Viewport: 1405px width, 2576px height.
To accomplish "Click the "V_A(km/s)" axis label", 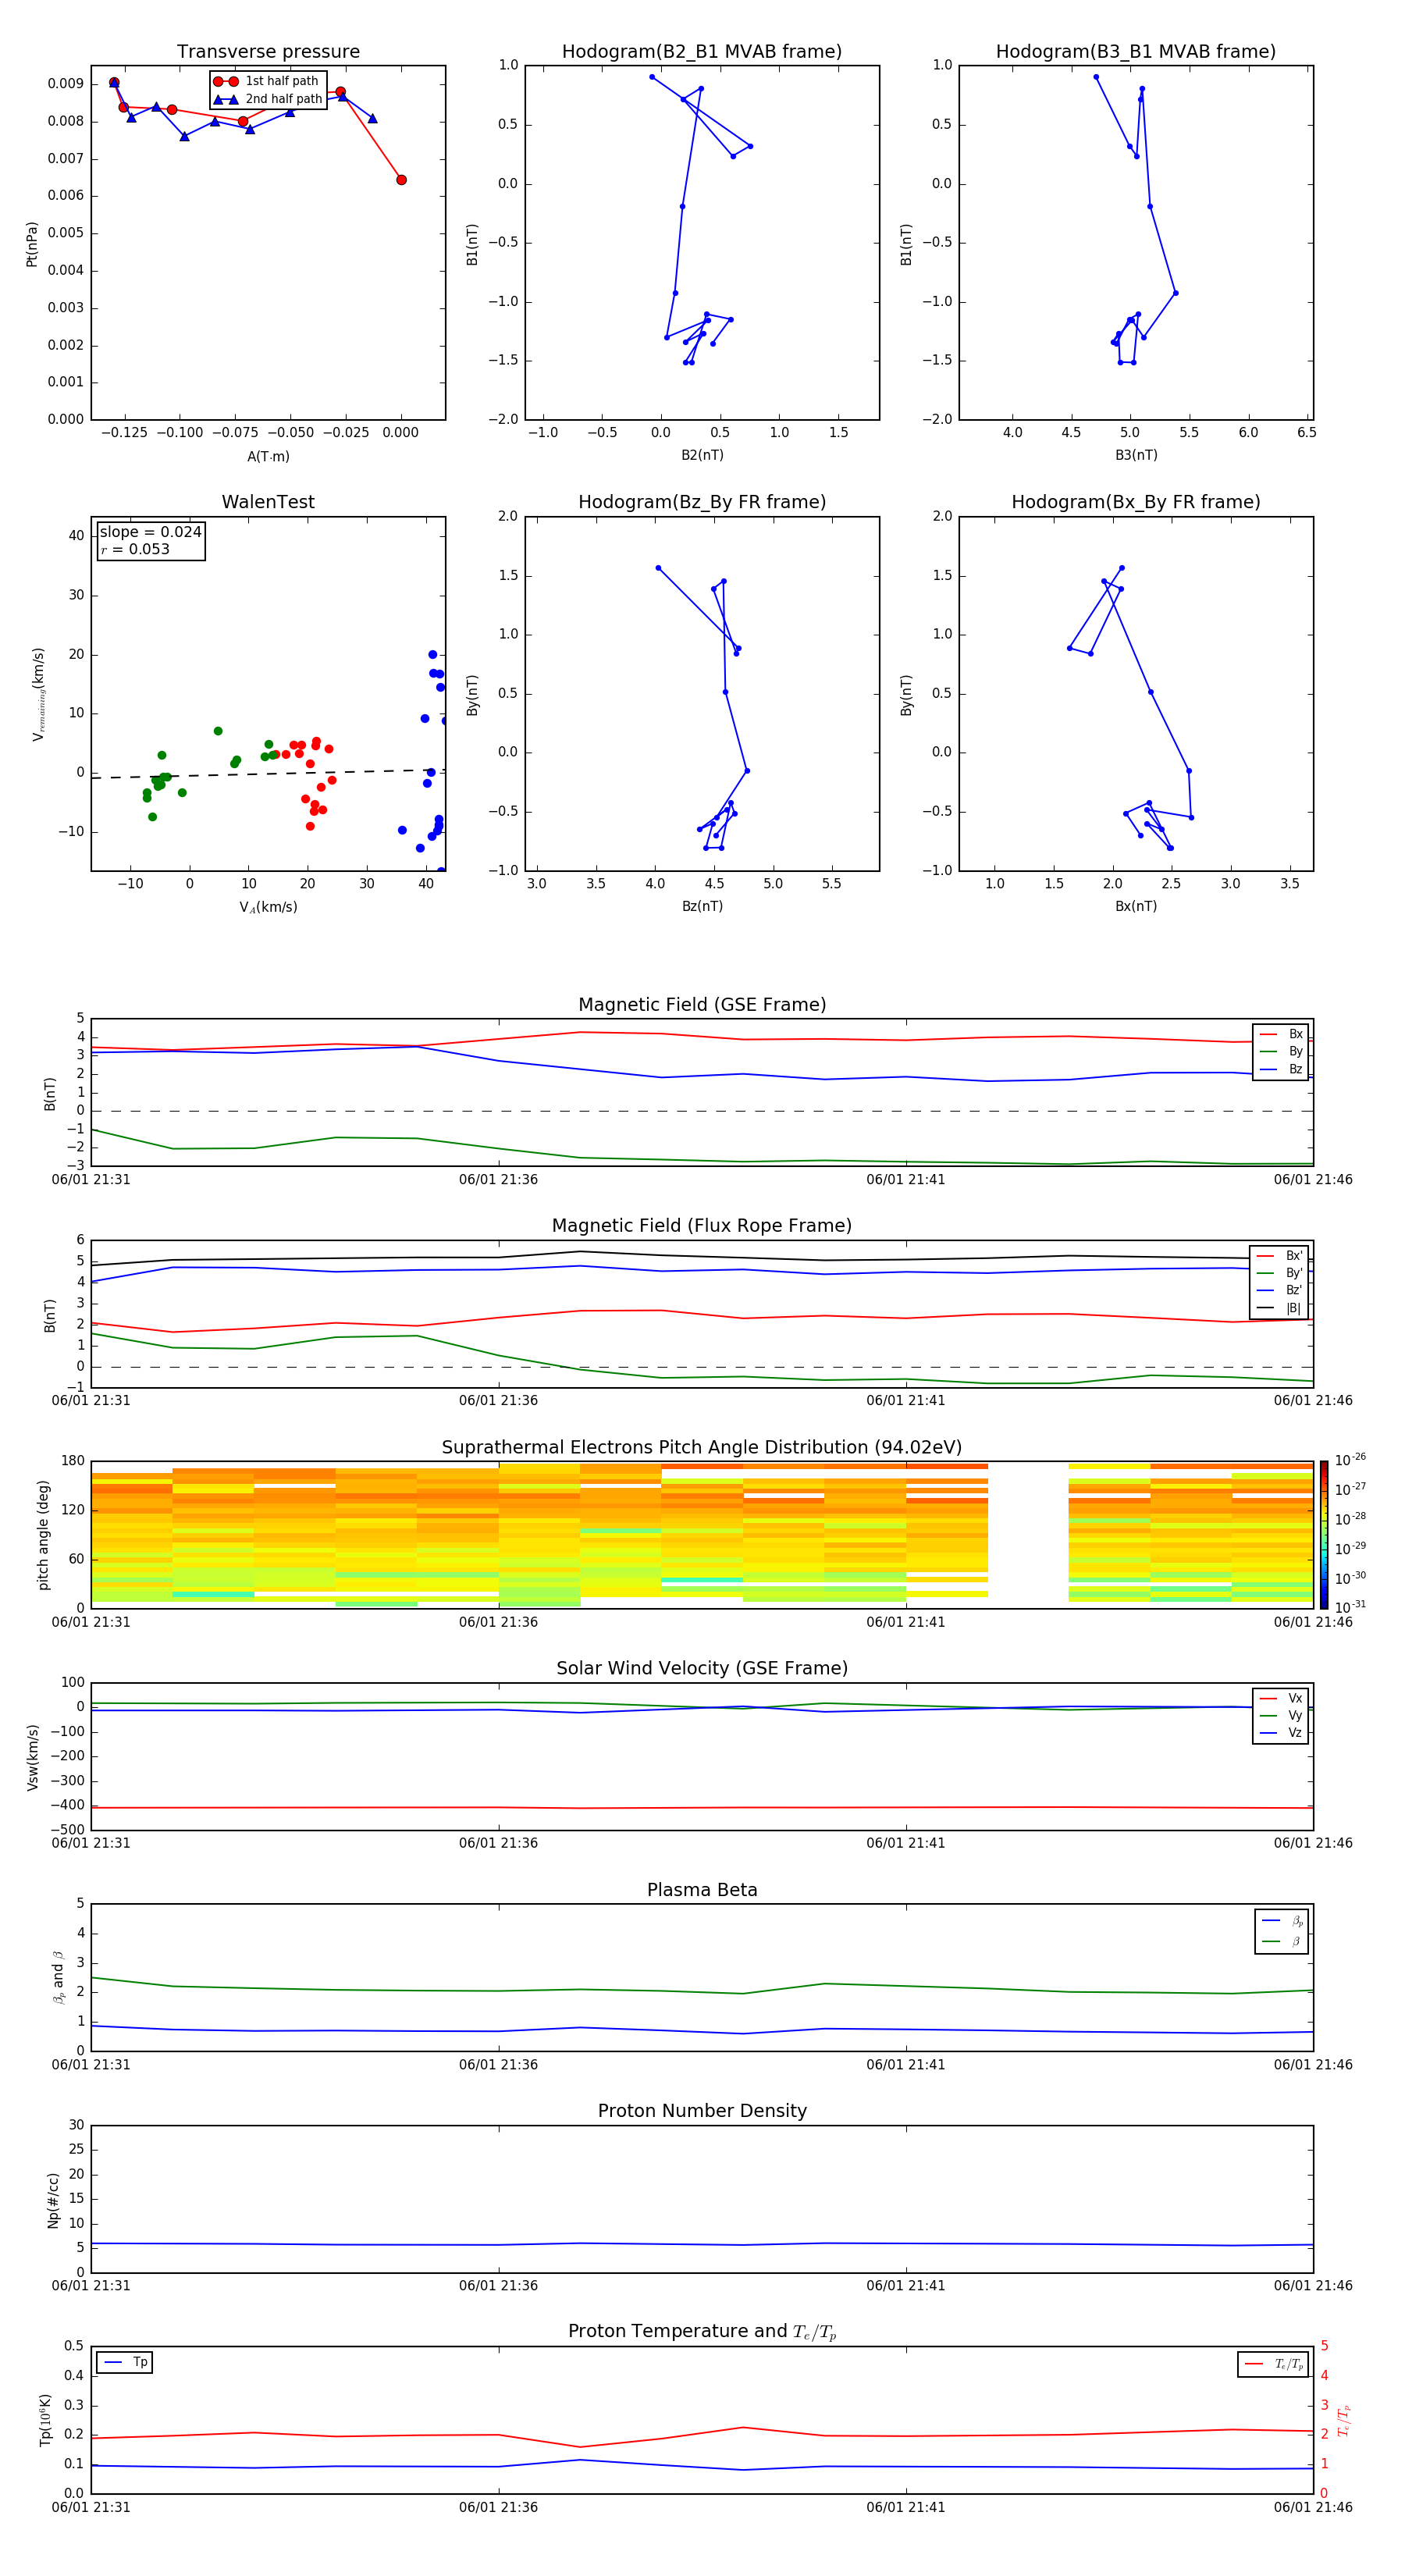I will [268, 907].
